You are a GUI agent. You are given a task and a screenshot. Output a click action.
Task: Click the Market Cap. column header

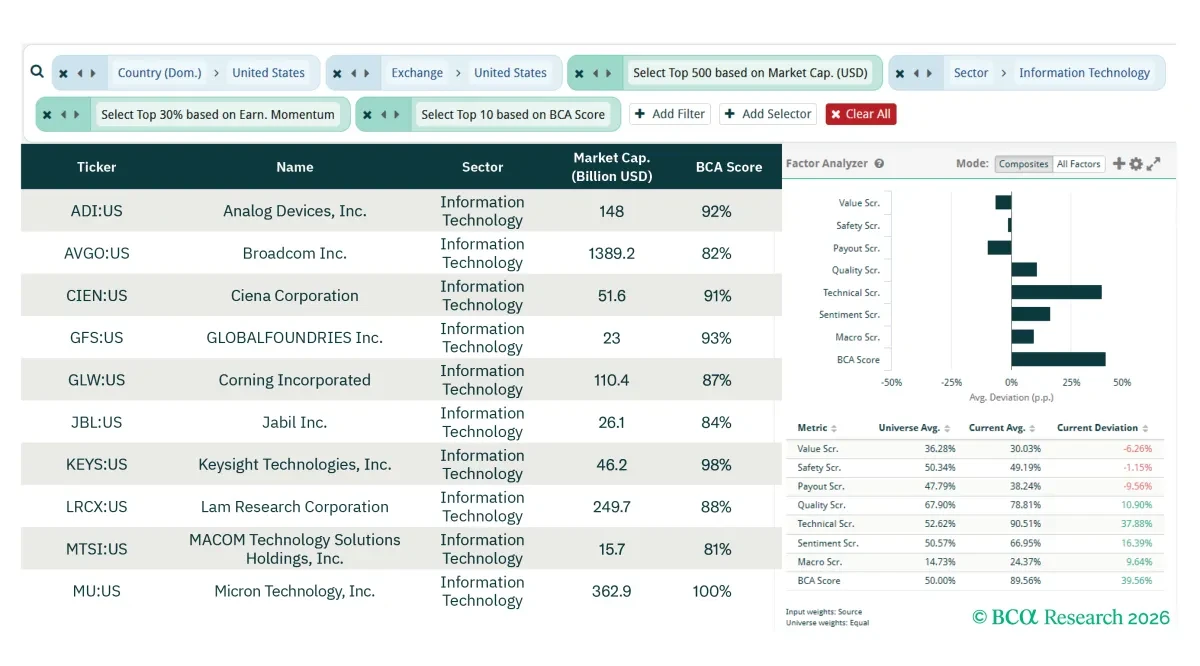(611, 167)
